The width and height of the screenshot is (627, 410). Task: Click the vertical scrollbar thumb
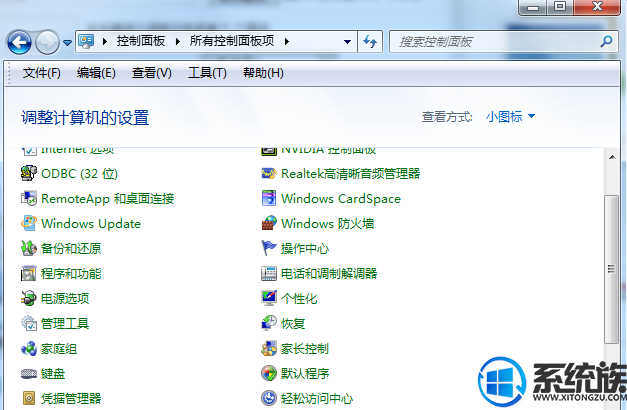[611, 269]
